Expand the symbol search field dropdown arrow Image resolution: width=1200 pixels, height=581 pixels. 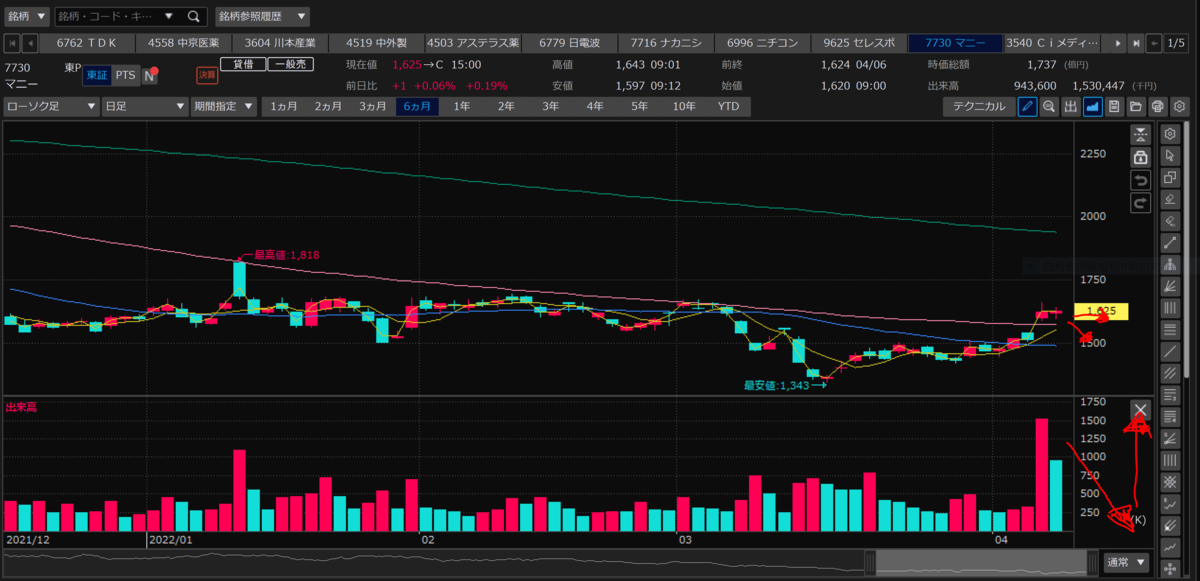(169, 17)
